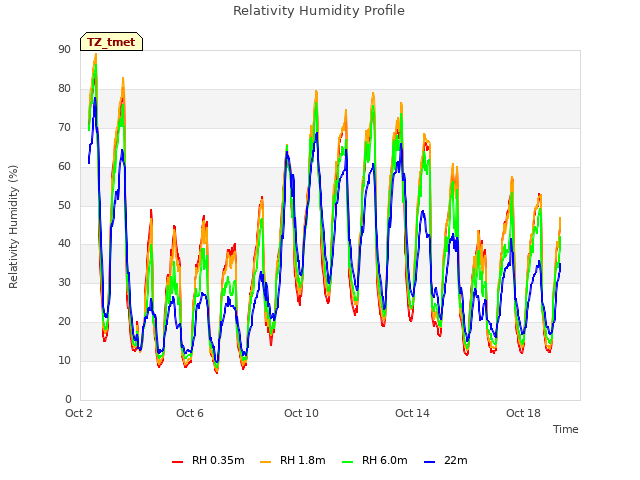This screenshot has width=640, height=480.
Task: Click the 0 y-axis tick label
Action: click(68, 399)
